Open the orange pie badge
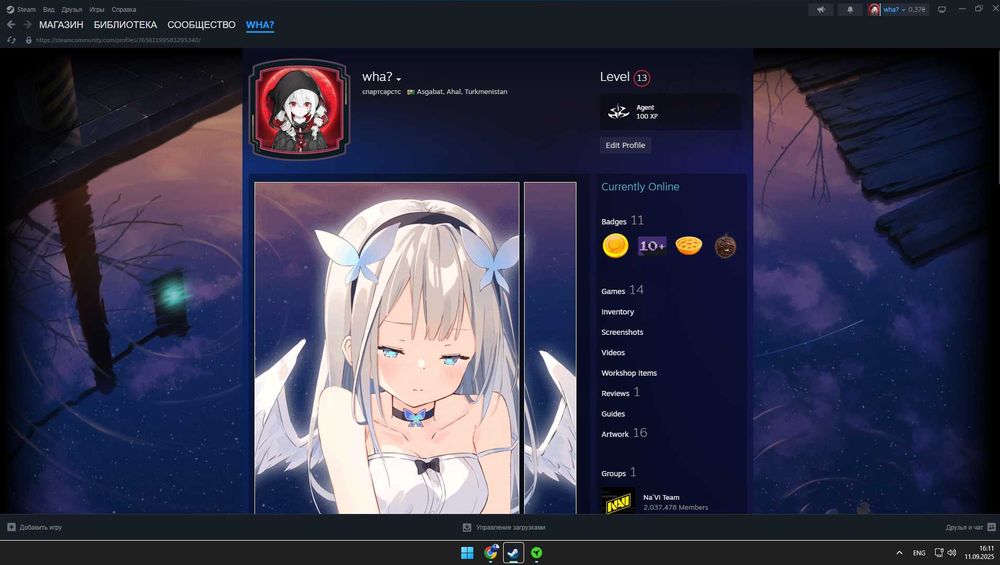Image resolution: width=1000 pixels, height=565 pixels. pyautogui.click(x=689, y=246)
